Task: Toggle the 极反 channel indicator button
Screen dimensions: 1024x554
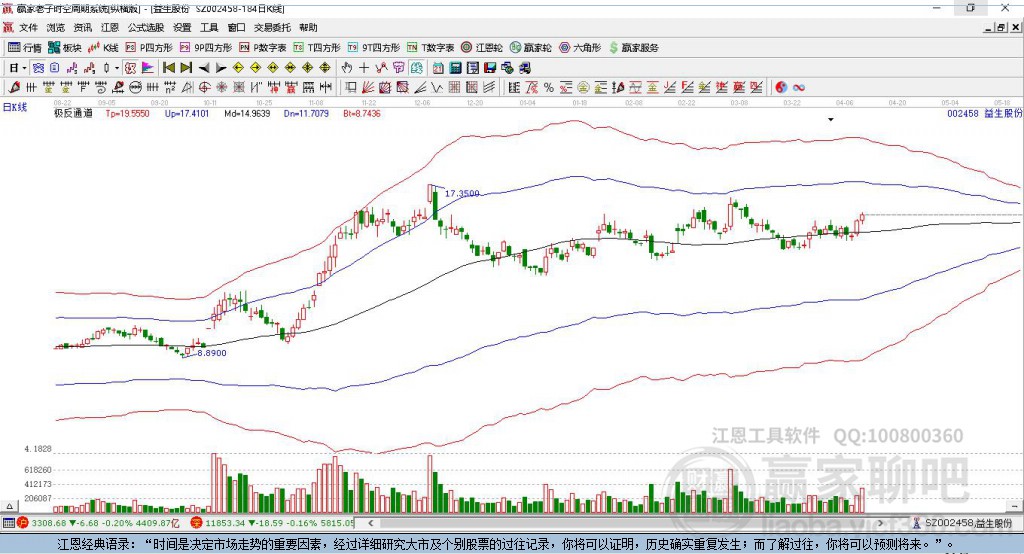Action: click(131, 68)
